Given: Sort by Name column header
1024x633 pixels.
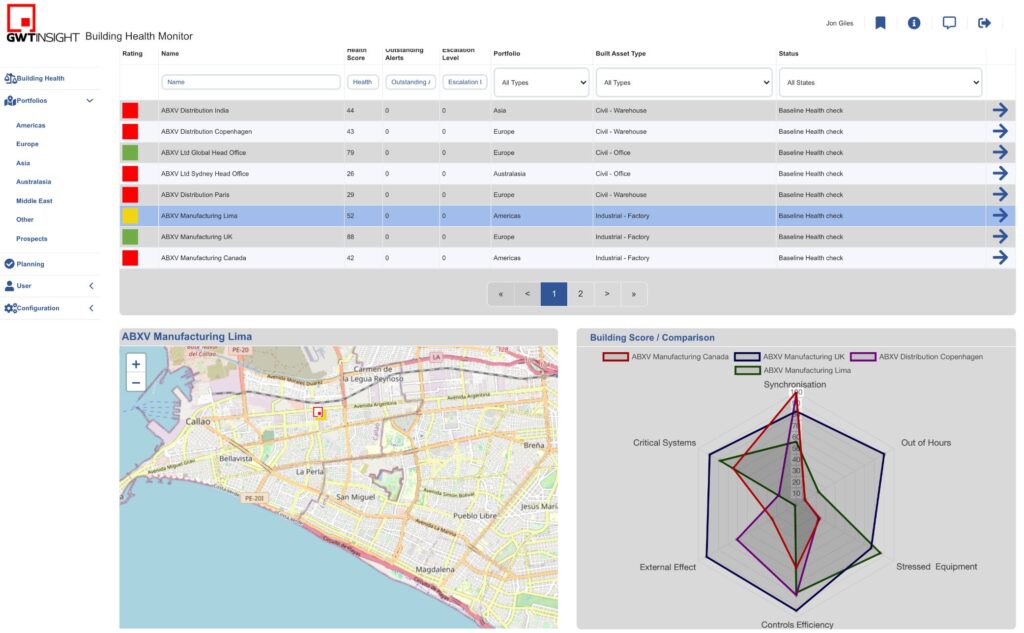Looking at the screenshot, I should tap(170, 54).
